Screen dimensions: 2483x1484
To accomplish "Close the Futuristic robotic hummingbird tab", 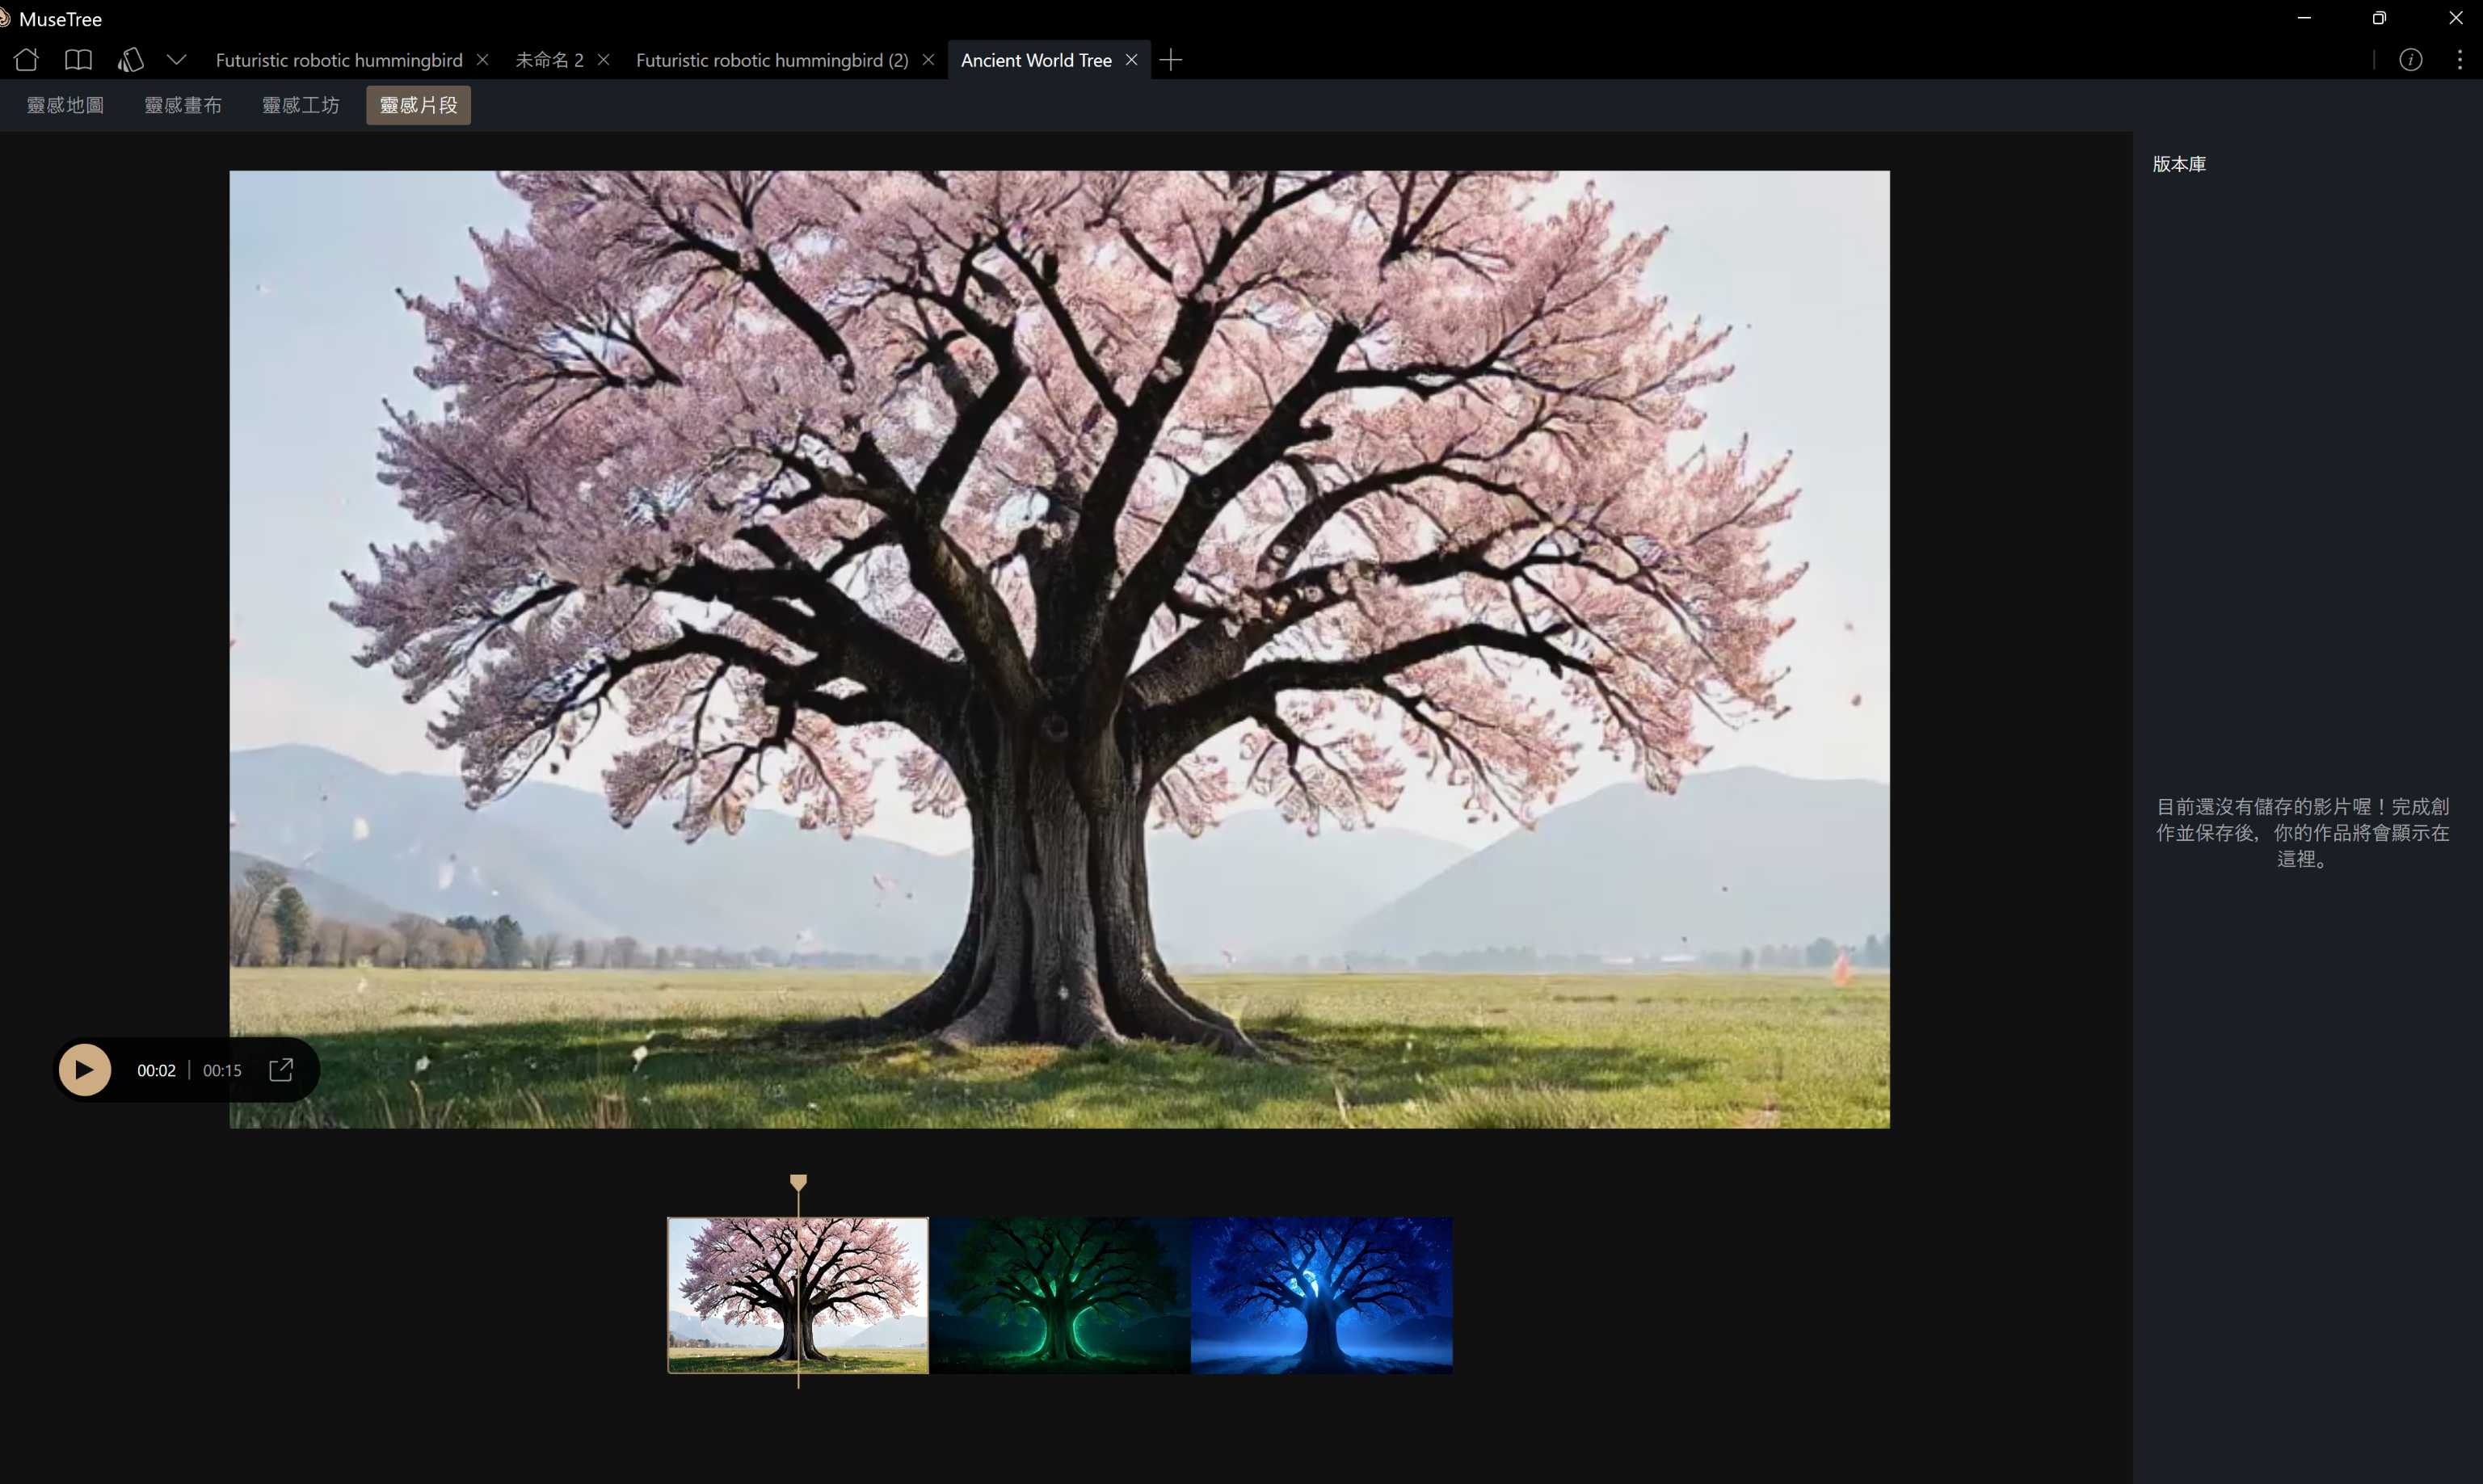I will pyautogui.click(x=483, y=60).
